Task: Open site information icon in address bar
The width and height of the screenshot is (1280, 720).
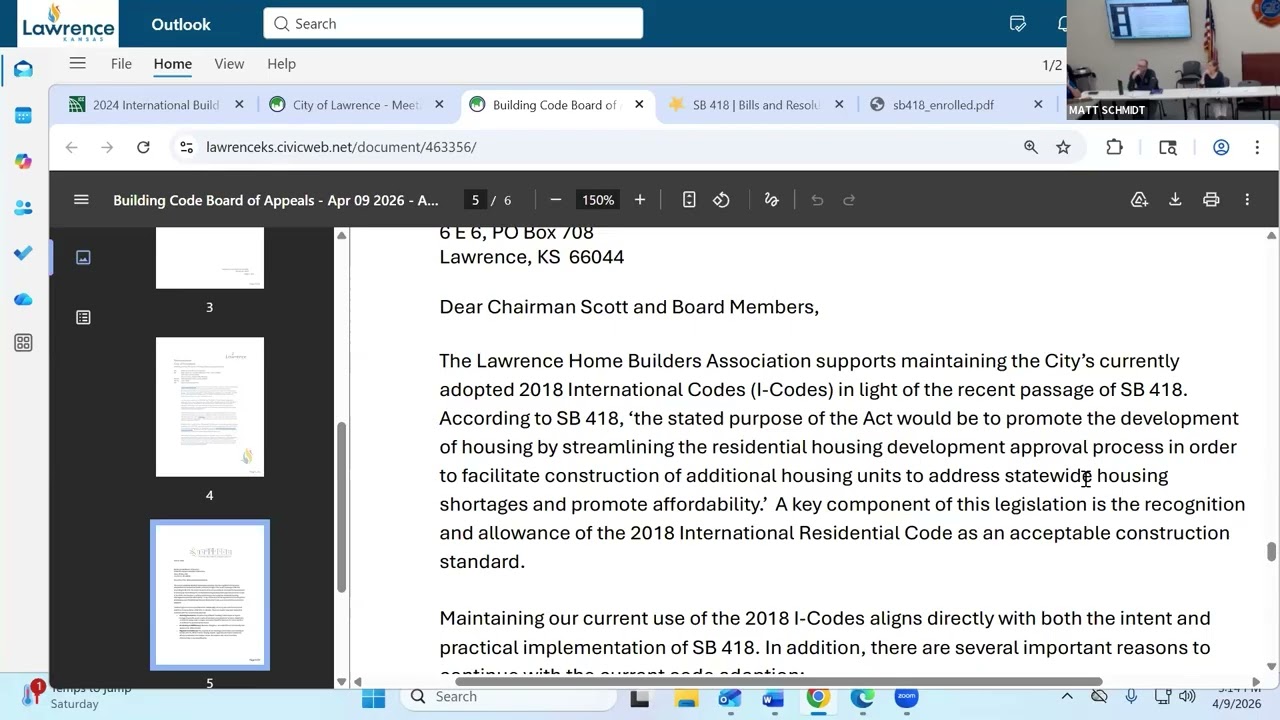Action: [186, 147]
